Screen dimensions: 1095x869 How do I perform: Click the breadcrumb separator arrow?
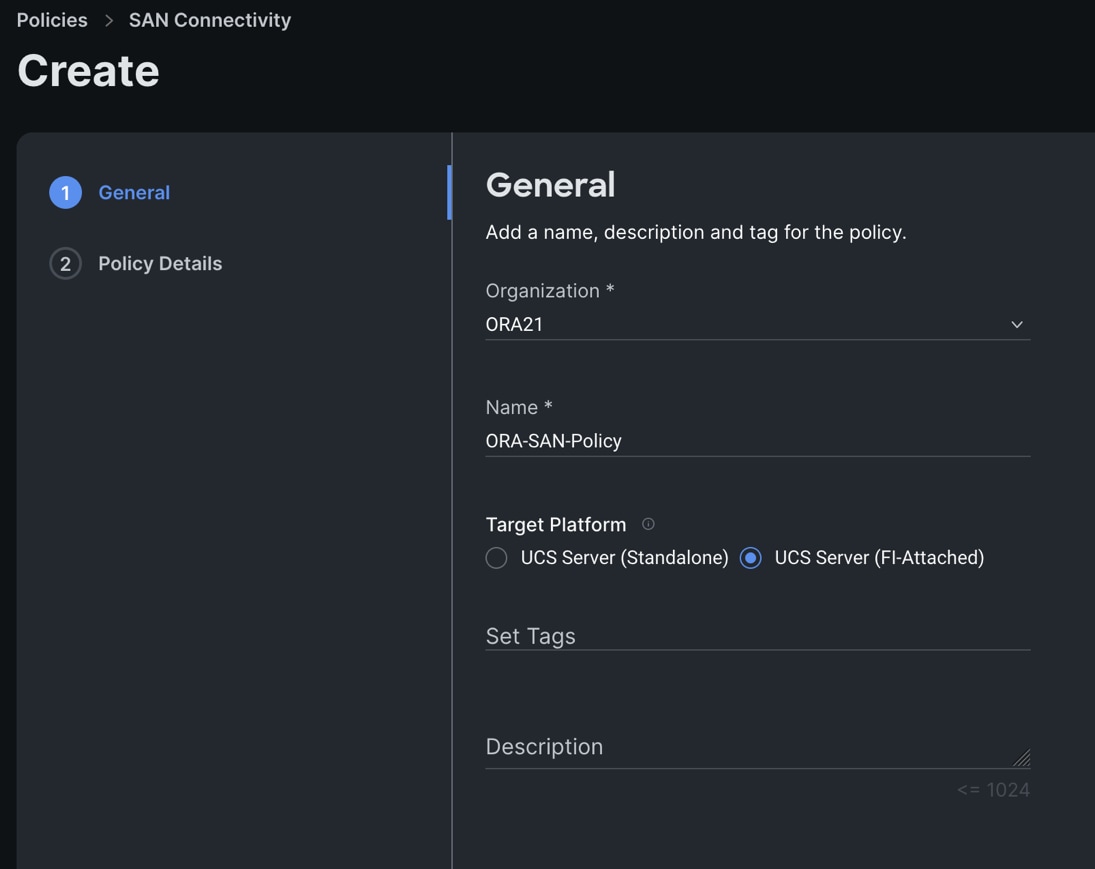coord(109,21)
